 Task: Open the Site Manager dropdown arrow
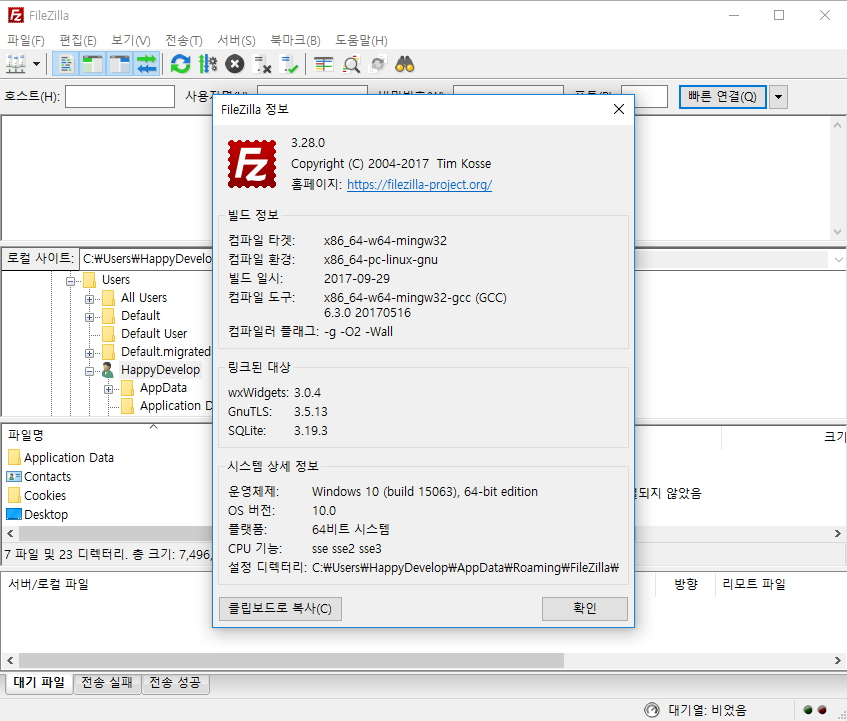36,64
